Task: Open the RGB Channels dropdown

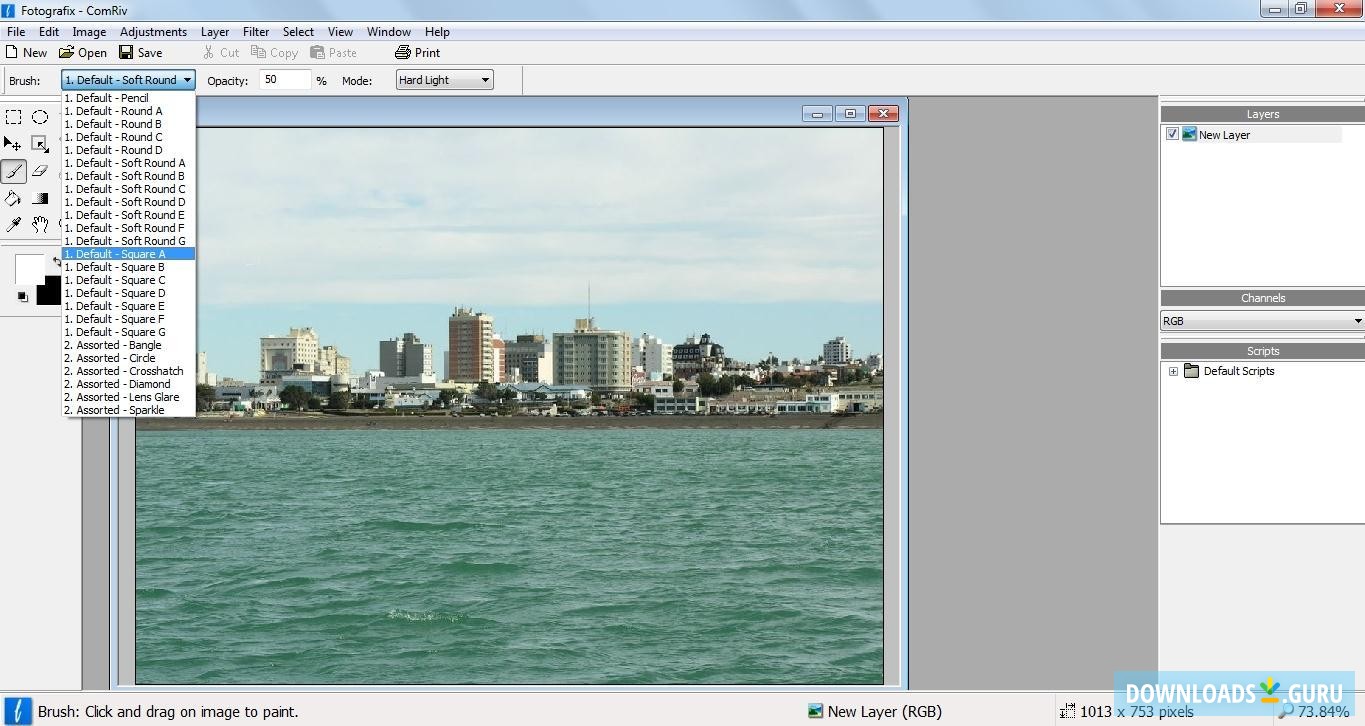Action: (x=1262, y=321)
